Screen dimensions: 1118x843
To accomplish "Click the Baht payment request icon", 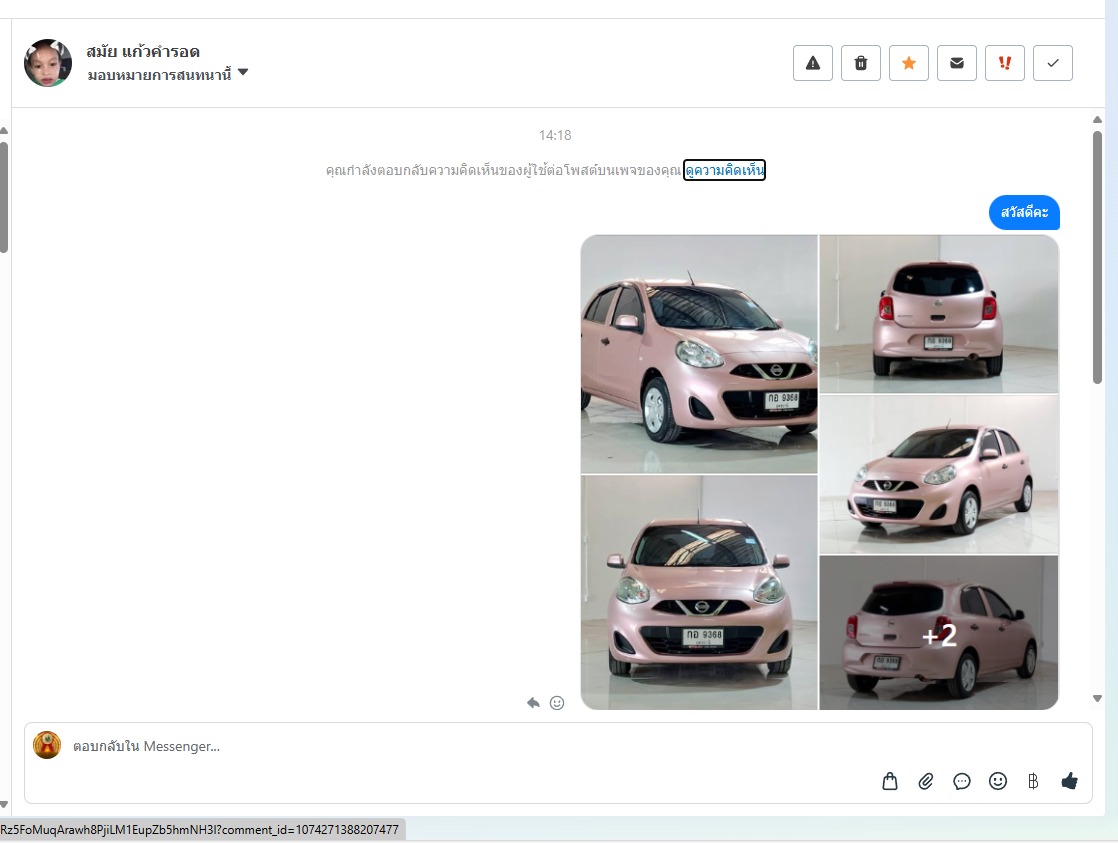I will tap(1033, 781).
